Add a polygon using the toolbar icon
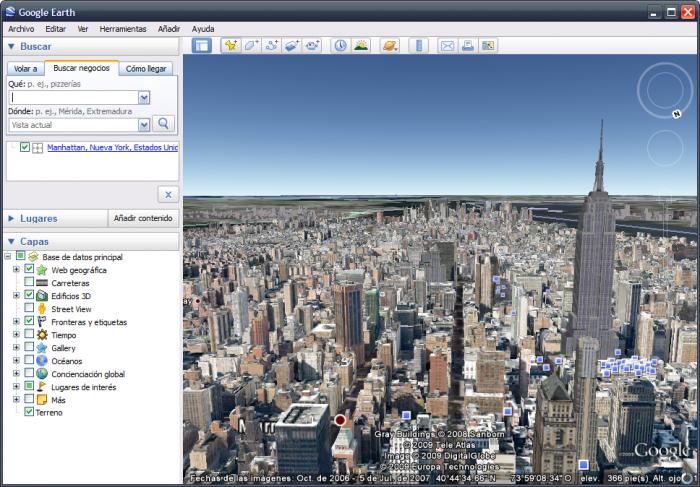Viewport: 700px width, 487px height. (x=251, y=46)
